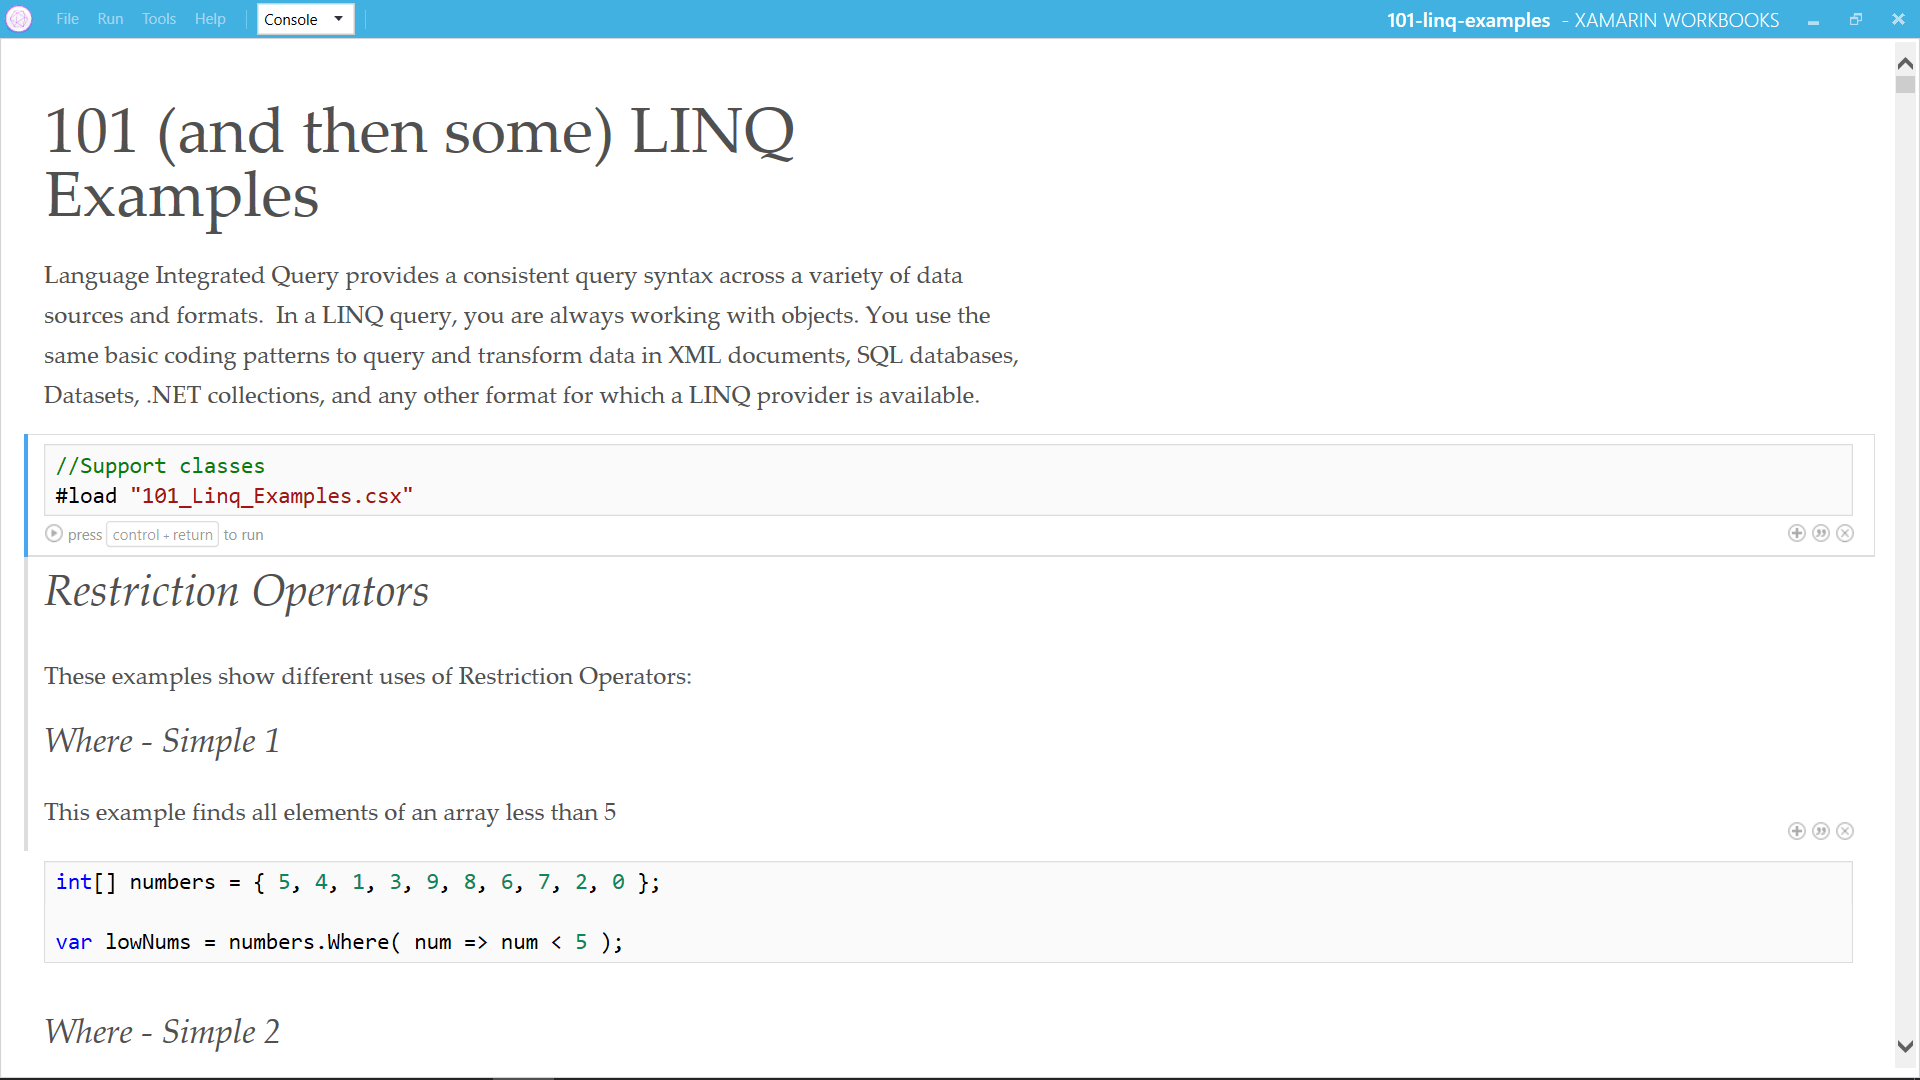Insert documentation cell after the #load cell

pyautogui.click(x=1821, y=533)
